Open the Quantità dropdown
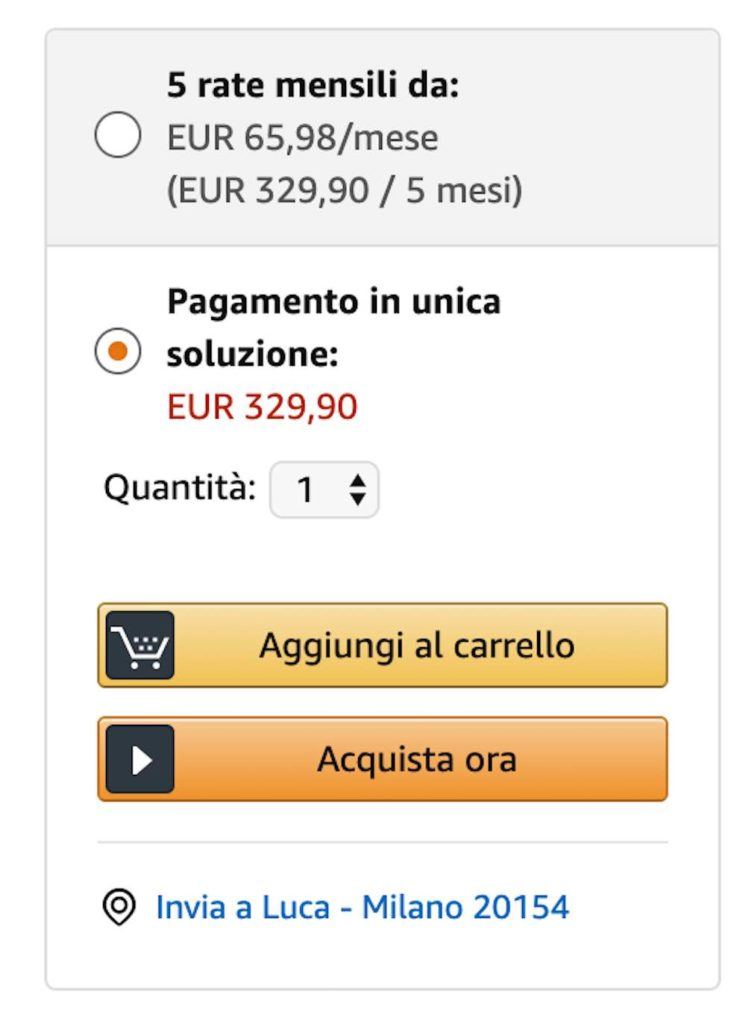 [324, 490]
